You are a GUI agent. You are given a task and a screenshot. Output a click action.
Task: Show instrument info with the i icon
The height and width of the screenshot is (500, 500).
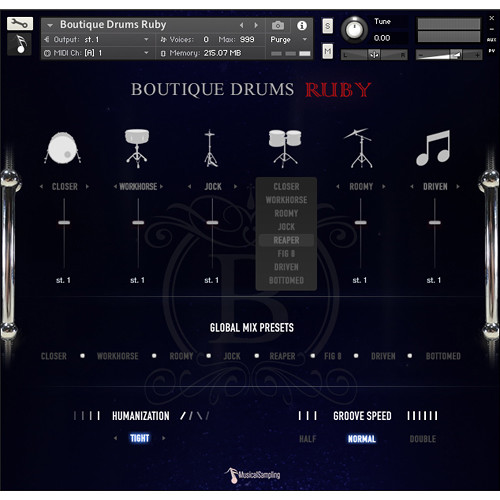pyautogui.click(x=302, y=25)
